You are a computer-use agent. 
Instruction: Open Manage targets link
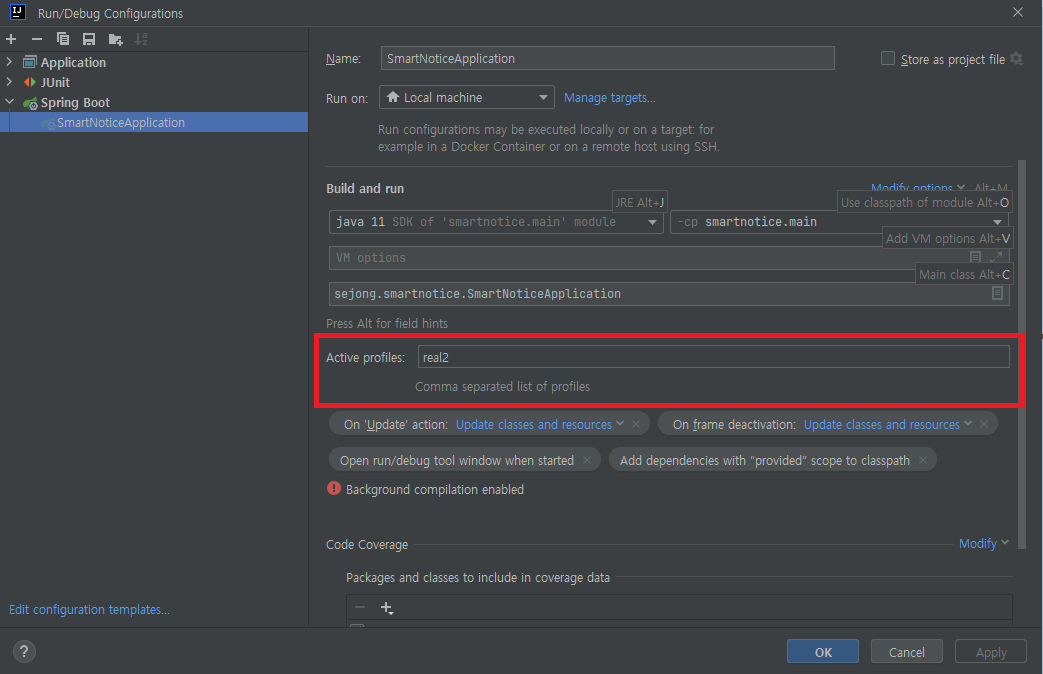609,97
